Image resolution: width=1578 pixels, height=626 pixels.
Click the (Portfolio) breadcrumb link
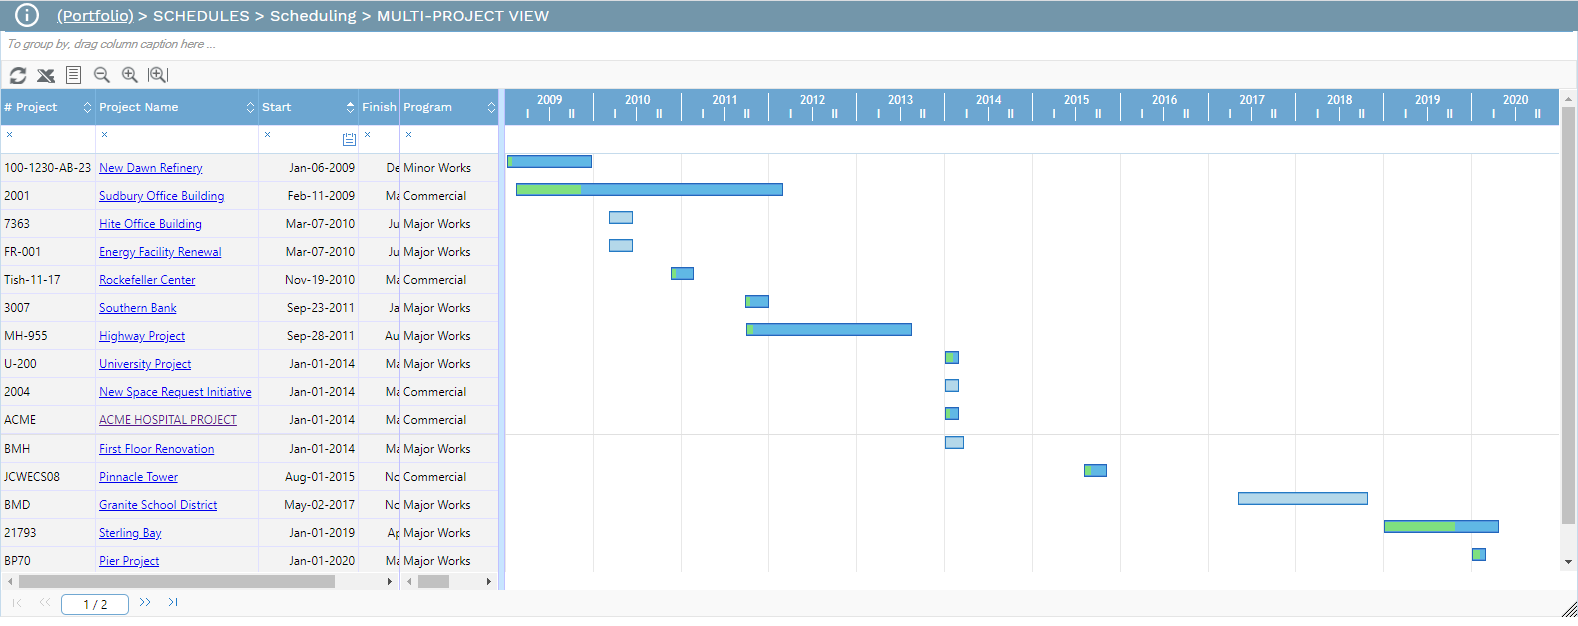point(95,16)
